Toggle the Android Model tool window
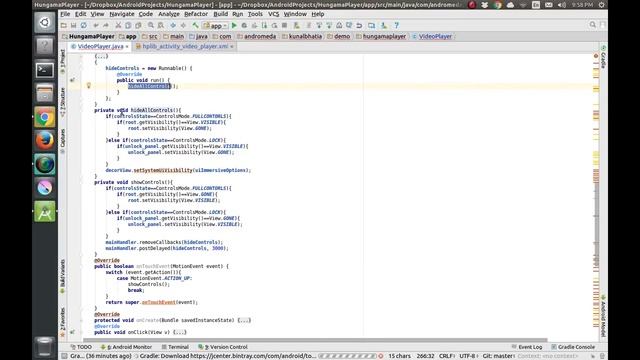Image resolution: width=640 pixels, height=360 pixels. [603, 316]
